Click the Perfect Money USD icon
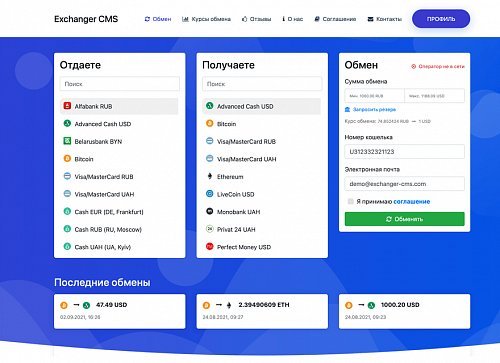Image resolution: width=500 pixels, height=363 pixels. [x=209, y=247]
